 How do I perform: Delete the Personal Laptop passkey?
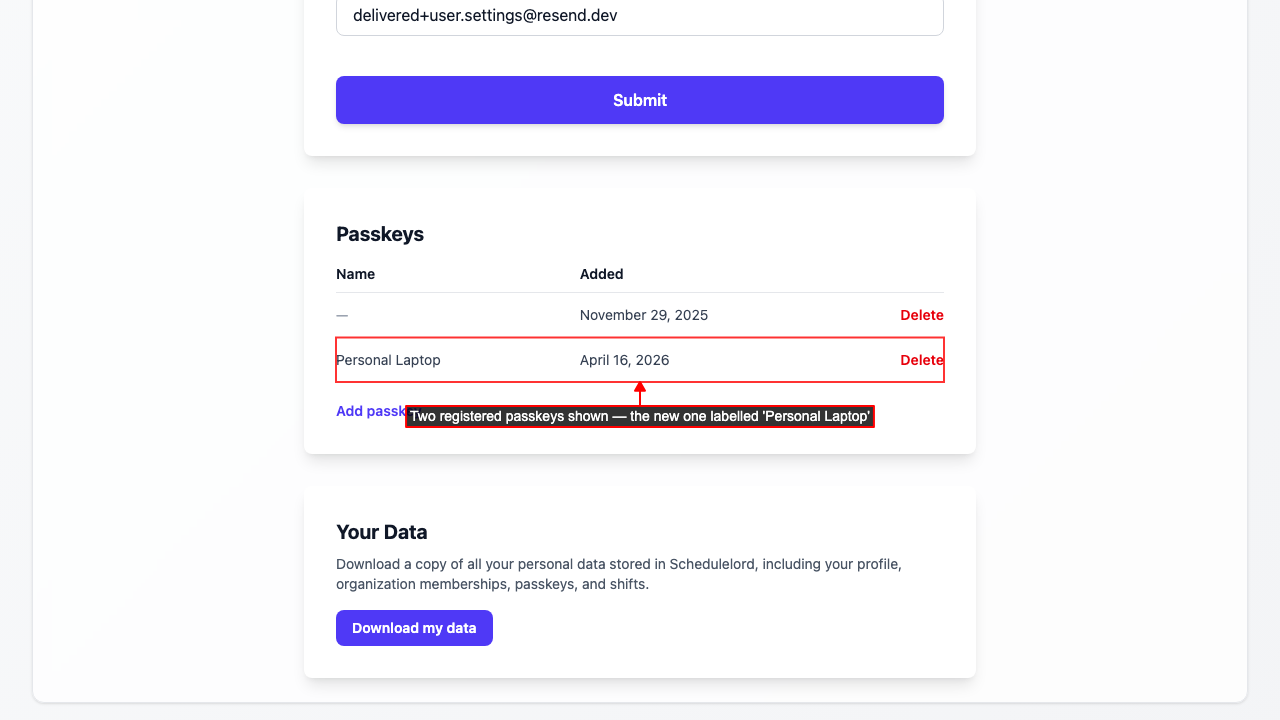pos(921,360)
